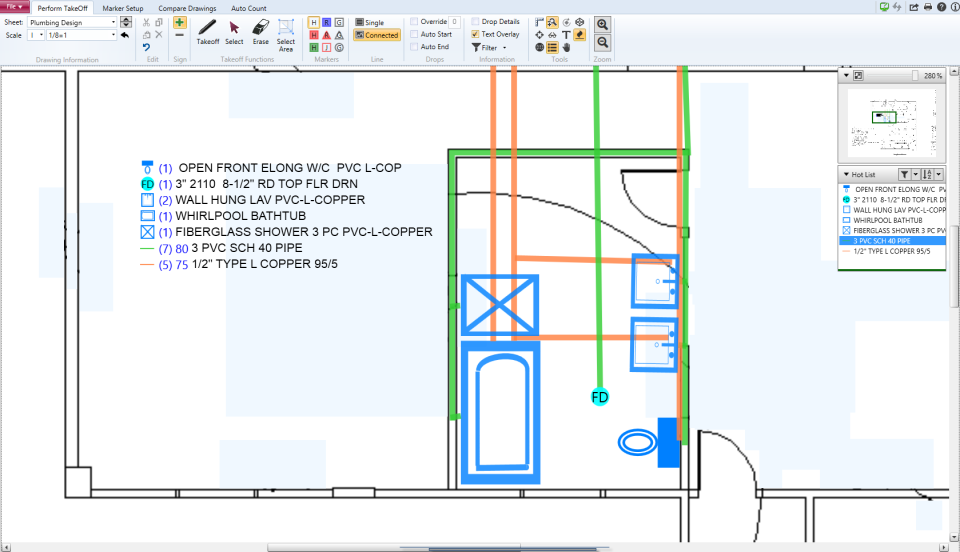The height and width of the screenshot is (552, 960).
Task: Toggle the list view tool icon
Action: [x=552, y=47]
